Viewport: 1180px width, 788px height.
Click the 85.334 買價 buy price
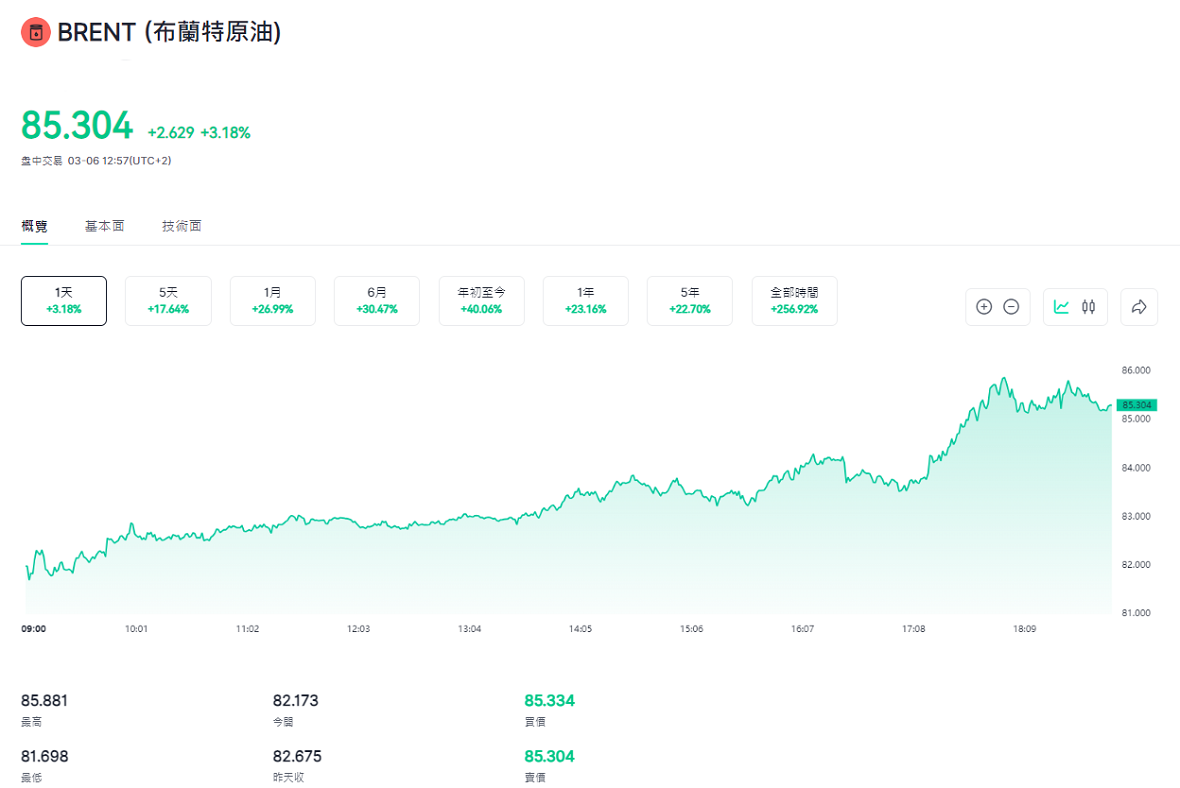pyautogui.click(x=549, y=701)
